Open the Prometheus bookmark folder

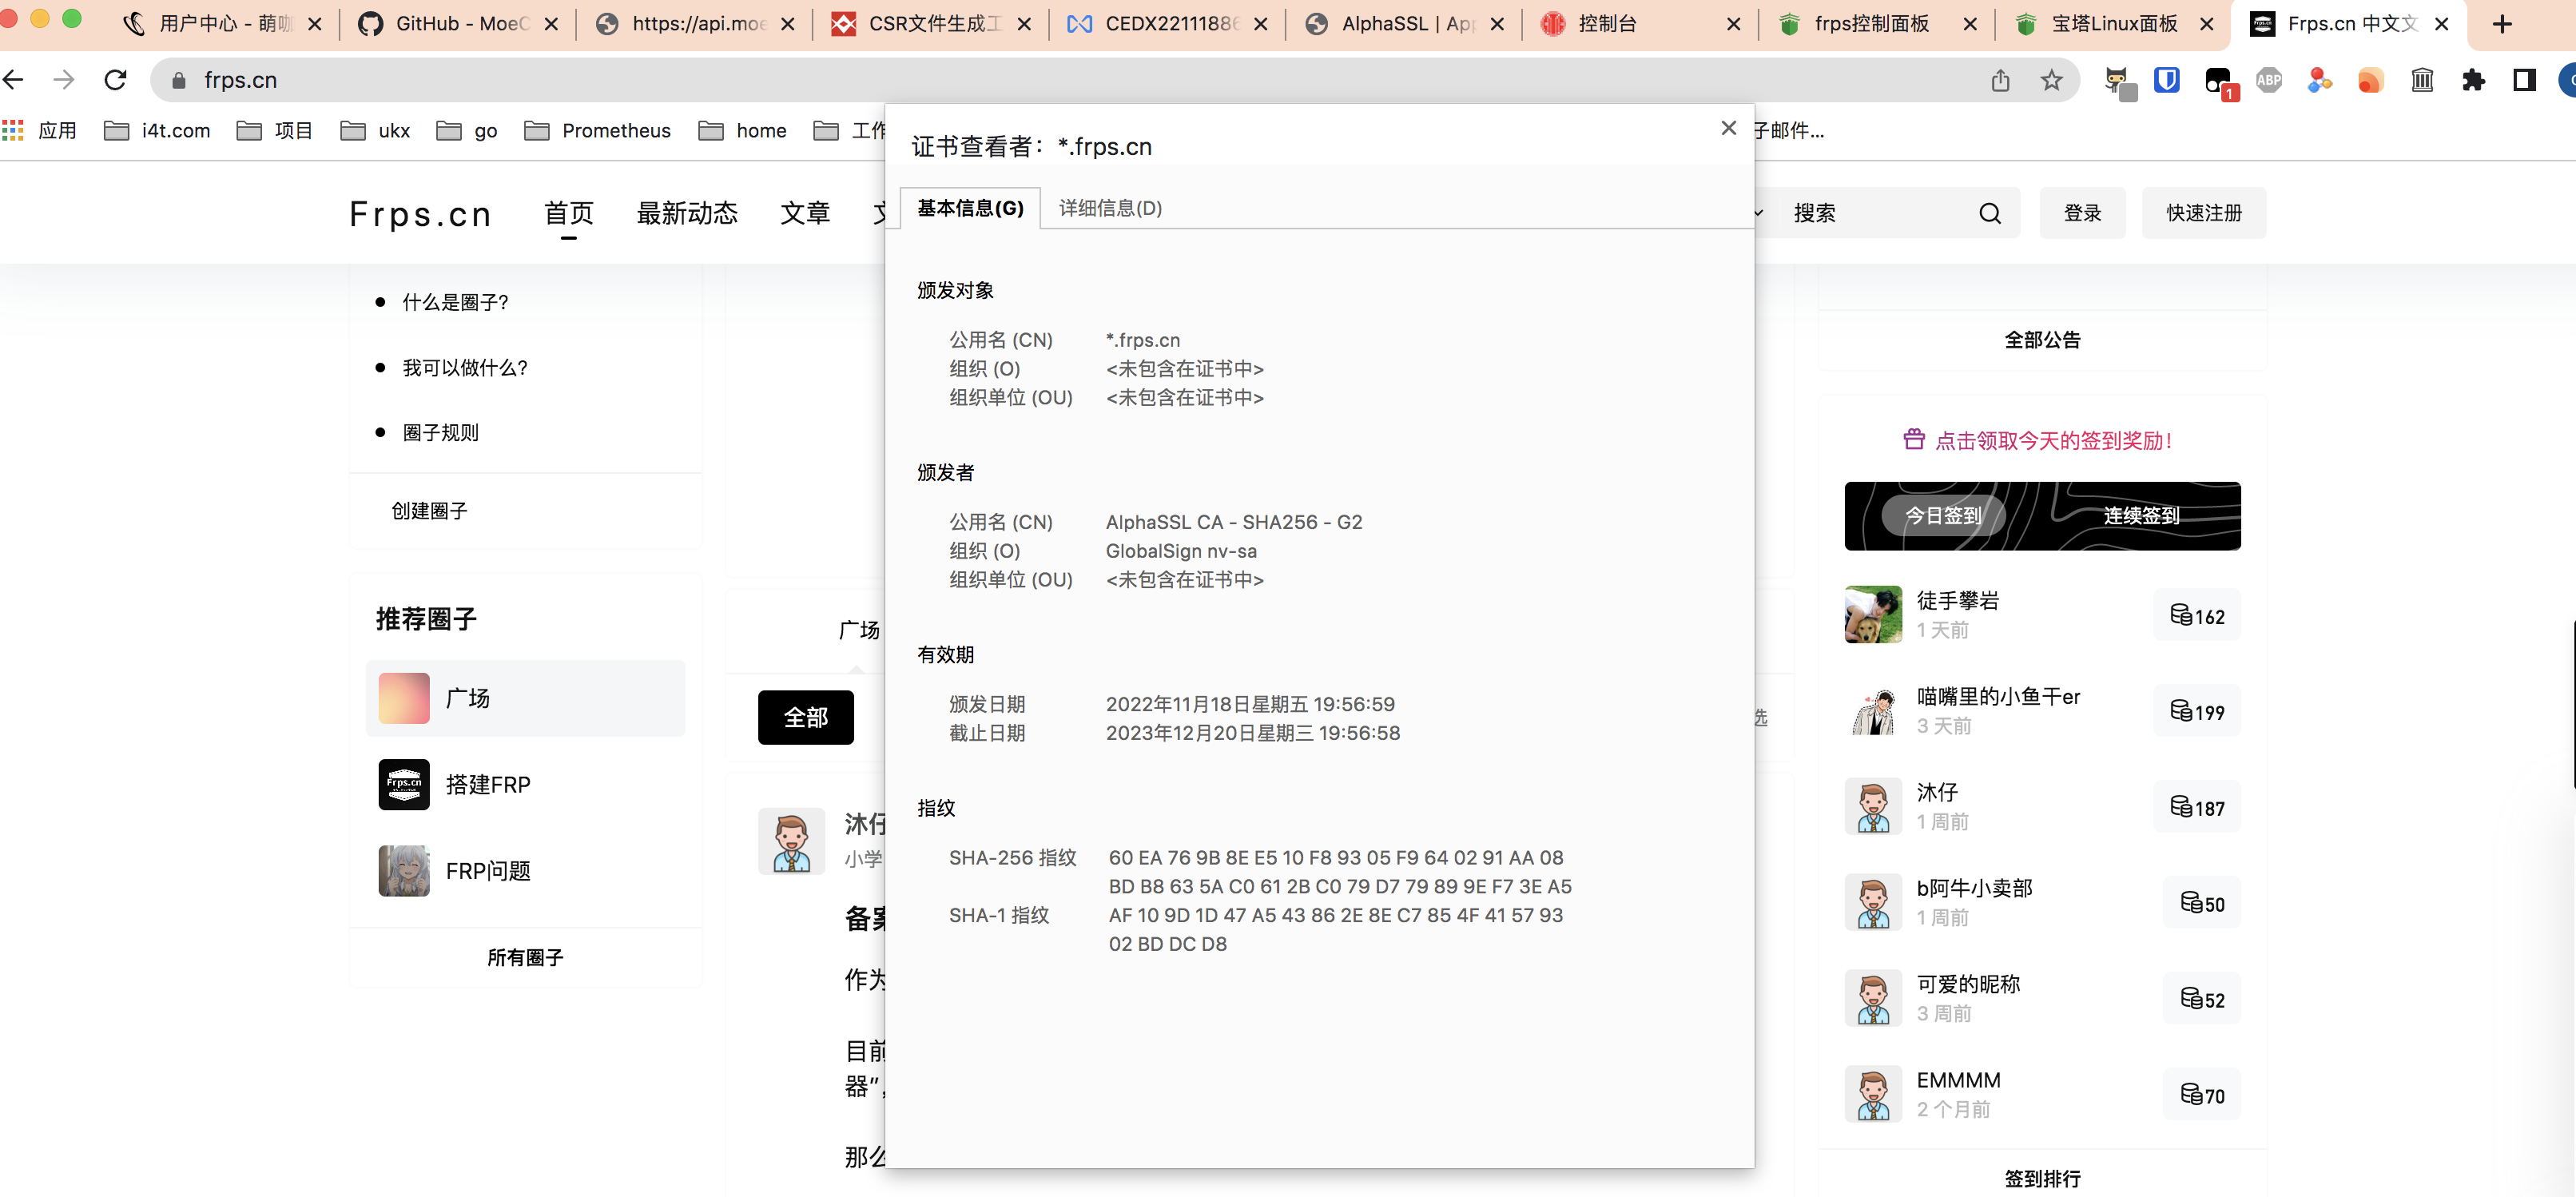[x=598, y=130]
